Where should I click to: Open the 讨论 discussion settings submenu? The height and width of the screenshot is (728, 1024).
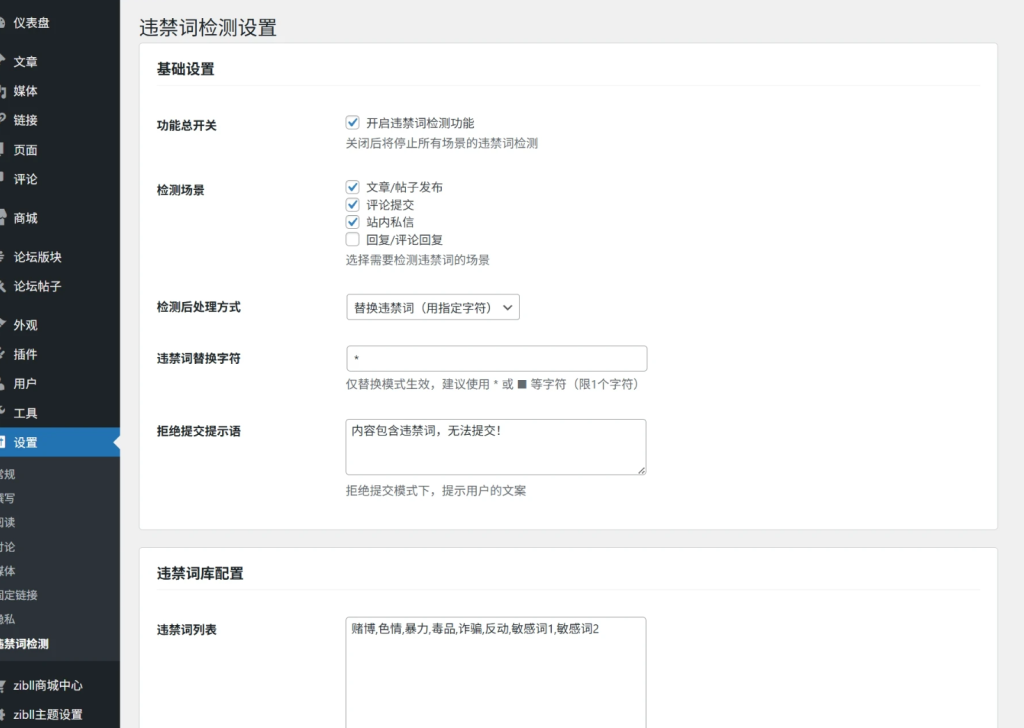click(x=8, y=546)
